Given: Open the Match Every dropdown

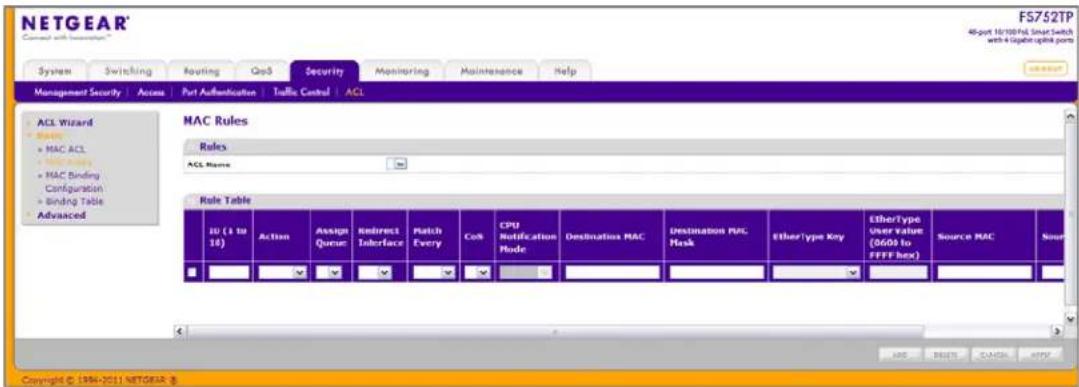Looking at the screenshot, I should coord(434,273).
